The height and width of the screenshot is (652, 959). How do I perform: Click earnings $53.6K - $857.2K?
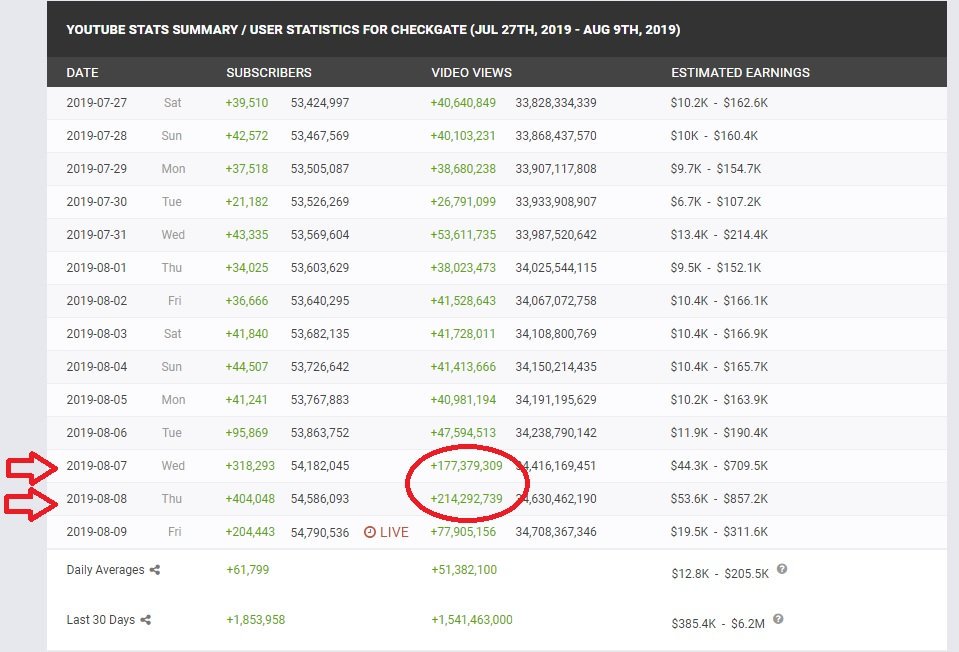pos(719,499)
